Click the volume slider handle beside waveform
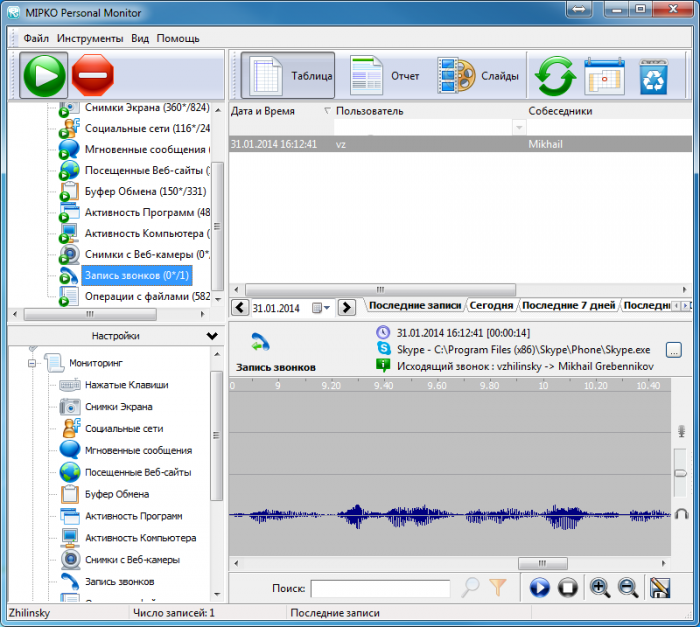The width and height of the screenshot is (700, 627). [x=680, y=473]
